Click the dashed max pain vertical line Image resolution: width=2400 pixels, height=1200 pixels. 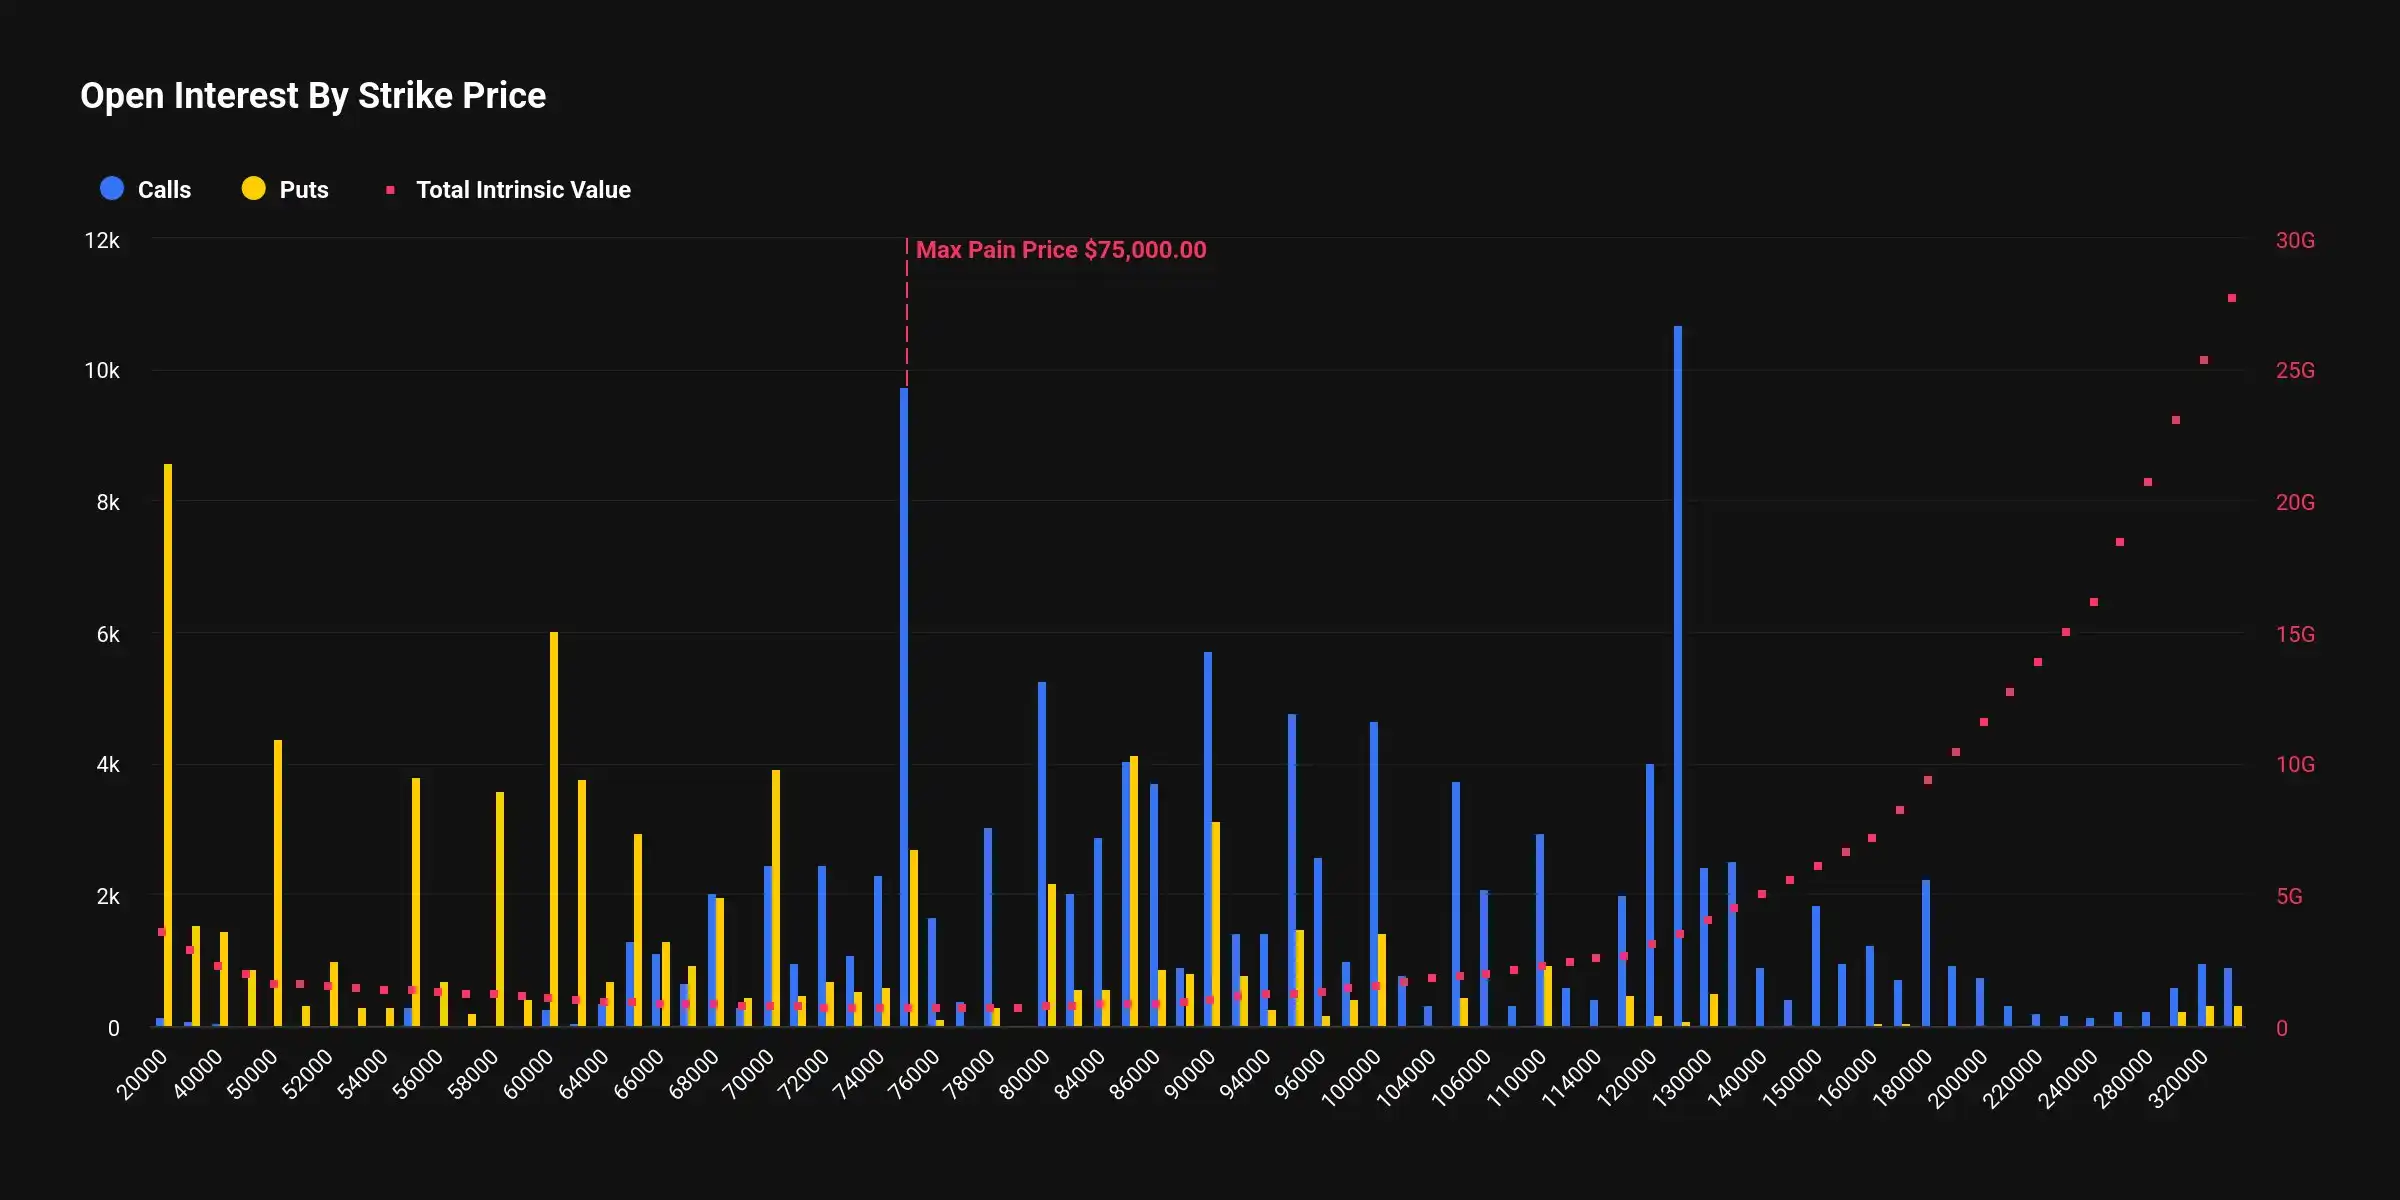tap(907, 320)
